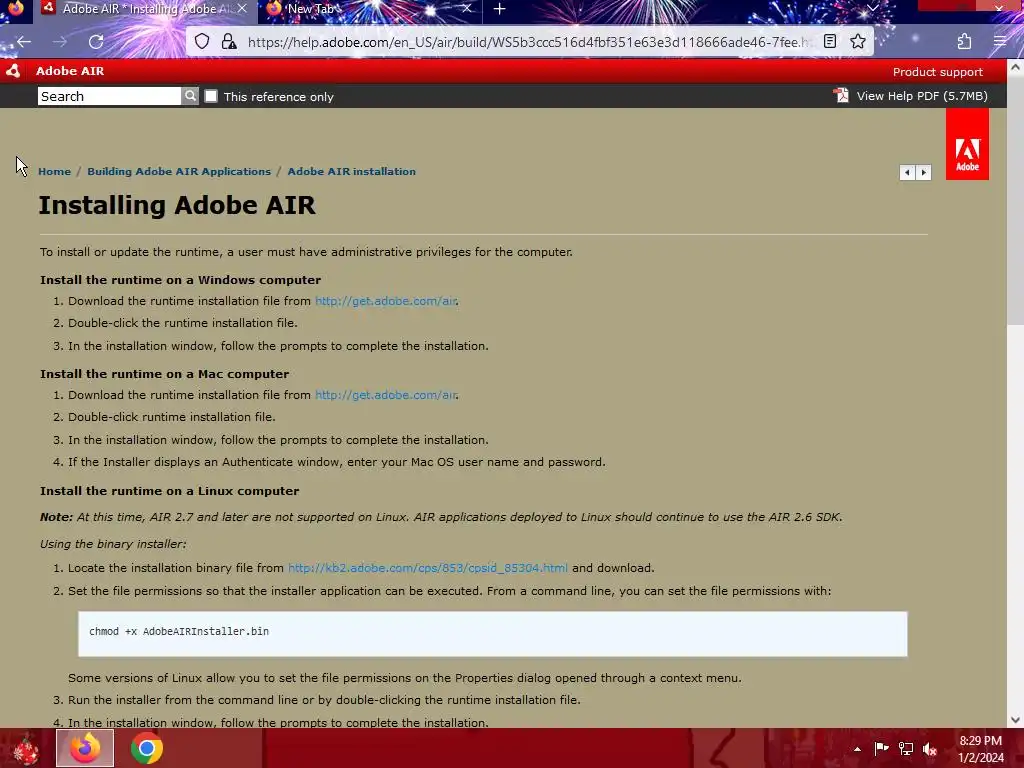Go back to the previous page

point(24,42)
